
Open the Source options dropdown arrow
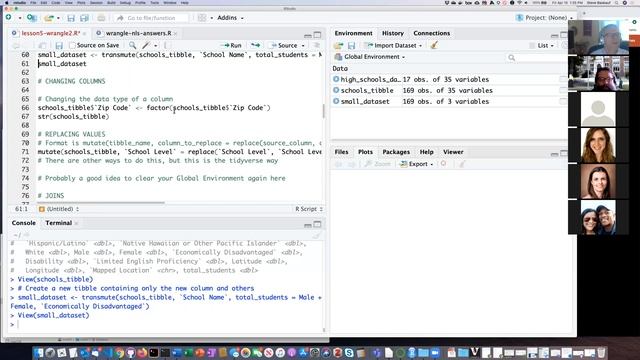303,46
